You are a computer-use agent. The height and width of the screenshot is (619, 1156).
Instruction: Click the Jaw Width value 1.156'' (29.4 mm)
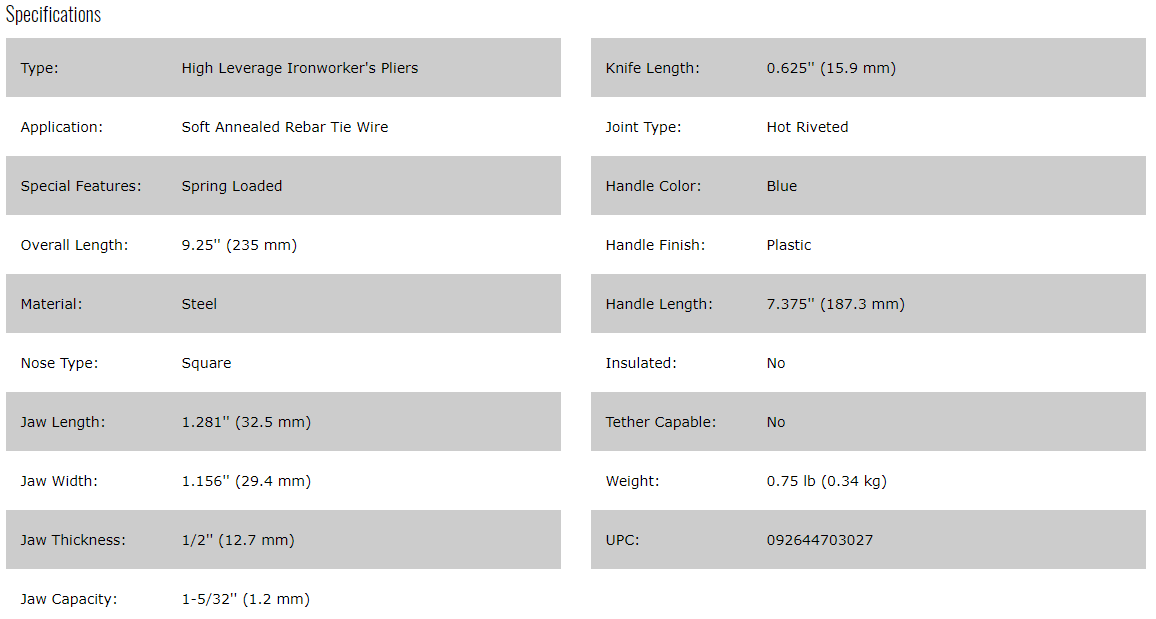point(246,481)
